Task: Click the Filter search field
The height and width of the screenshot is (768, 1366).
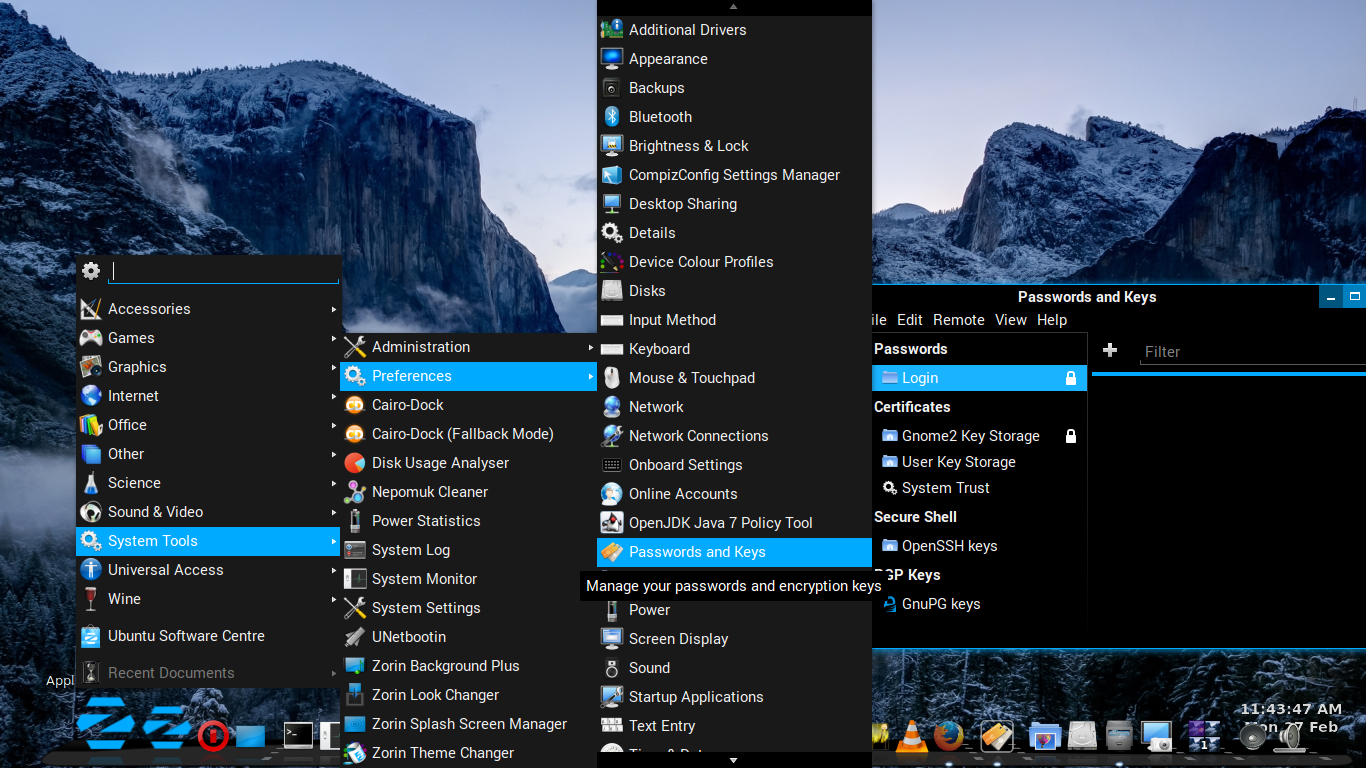Action: click(x=1250, y=352)
